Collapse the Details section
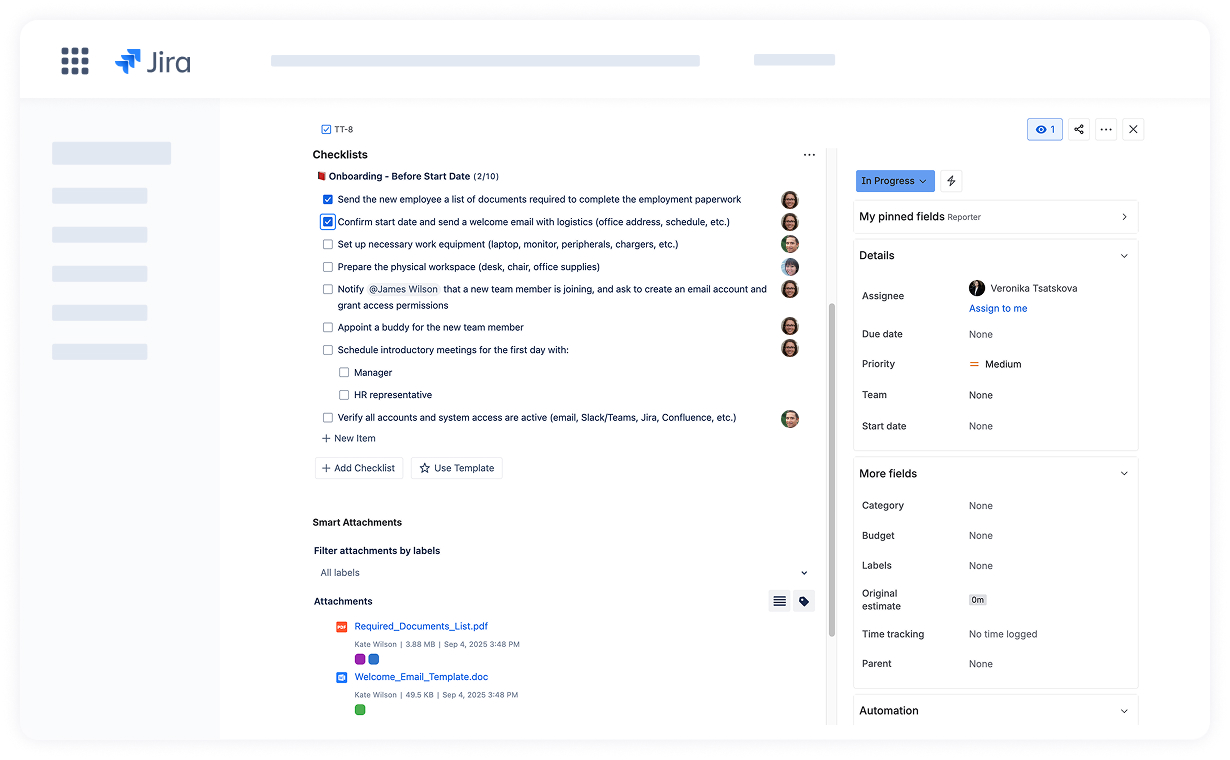The image size is (1230, 760). coord(1123,256)
